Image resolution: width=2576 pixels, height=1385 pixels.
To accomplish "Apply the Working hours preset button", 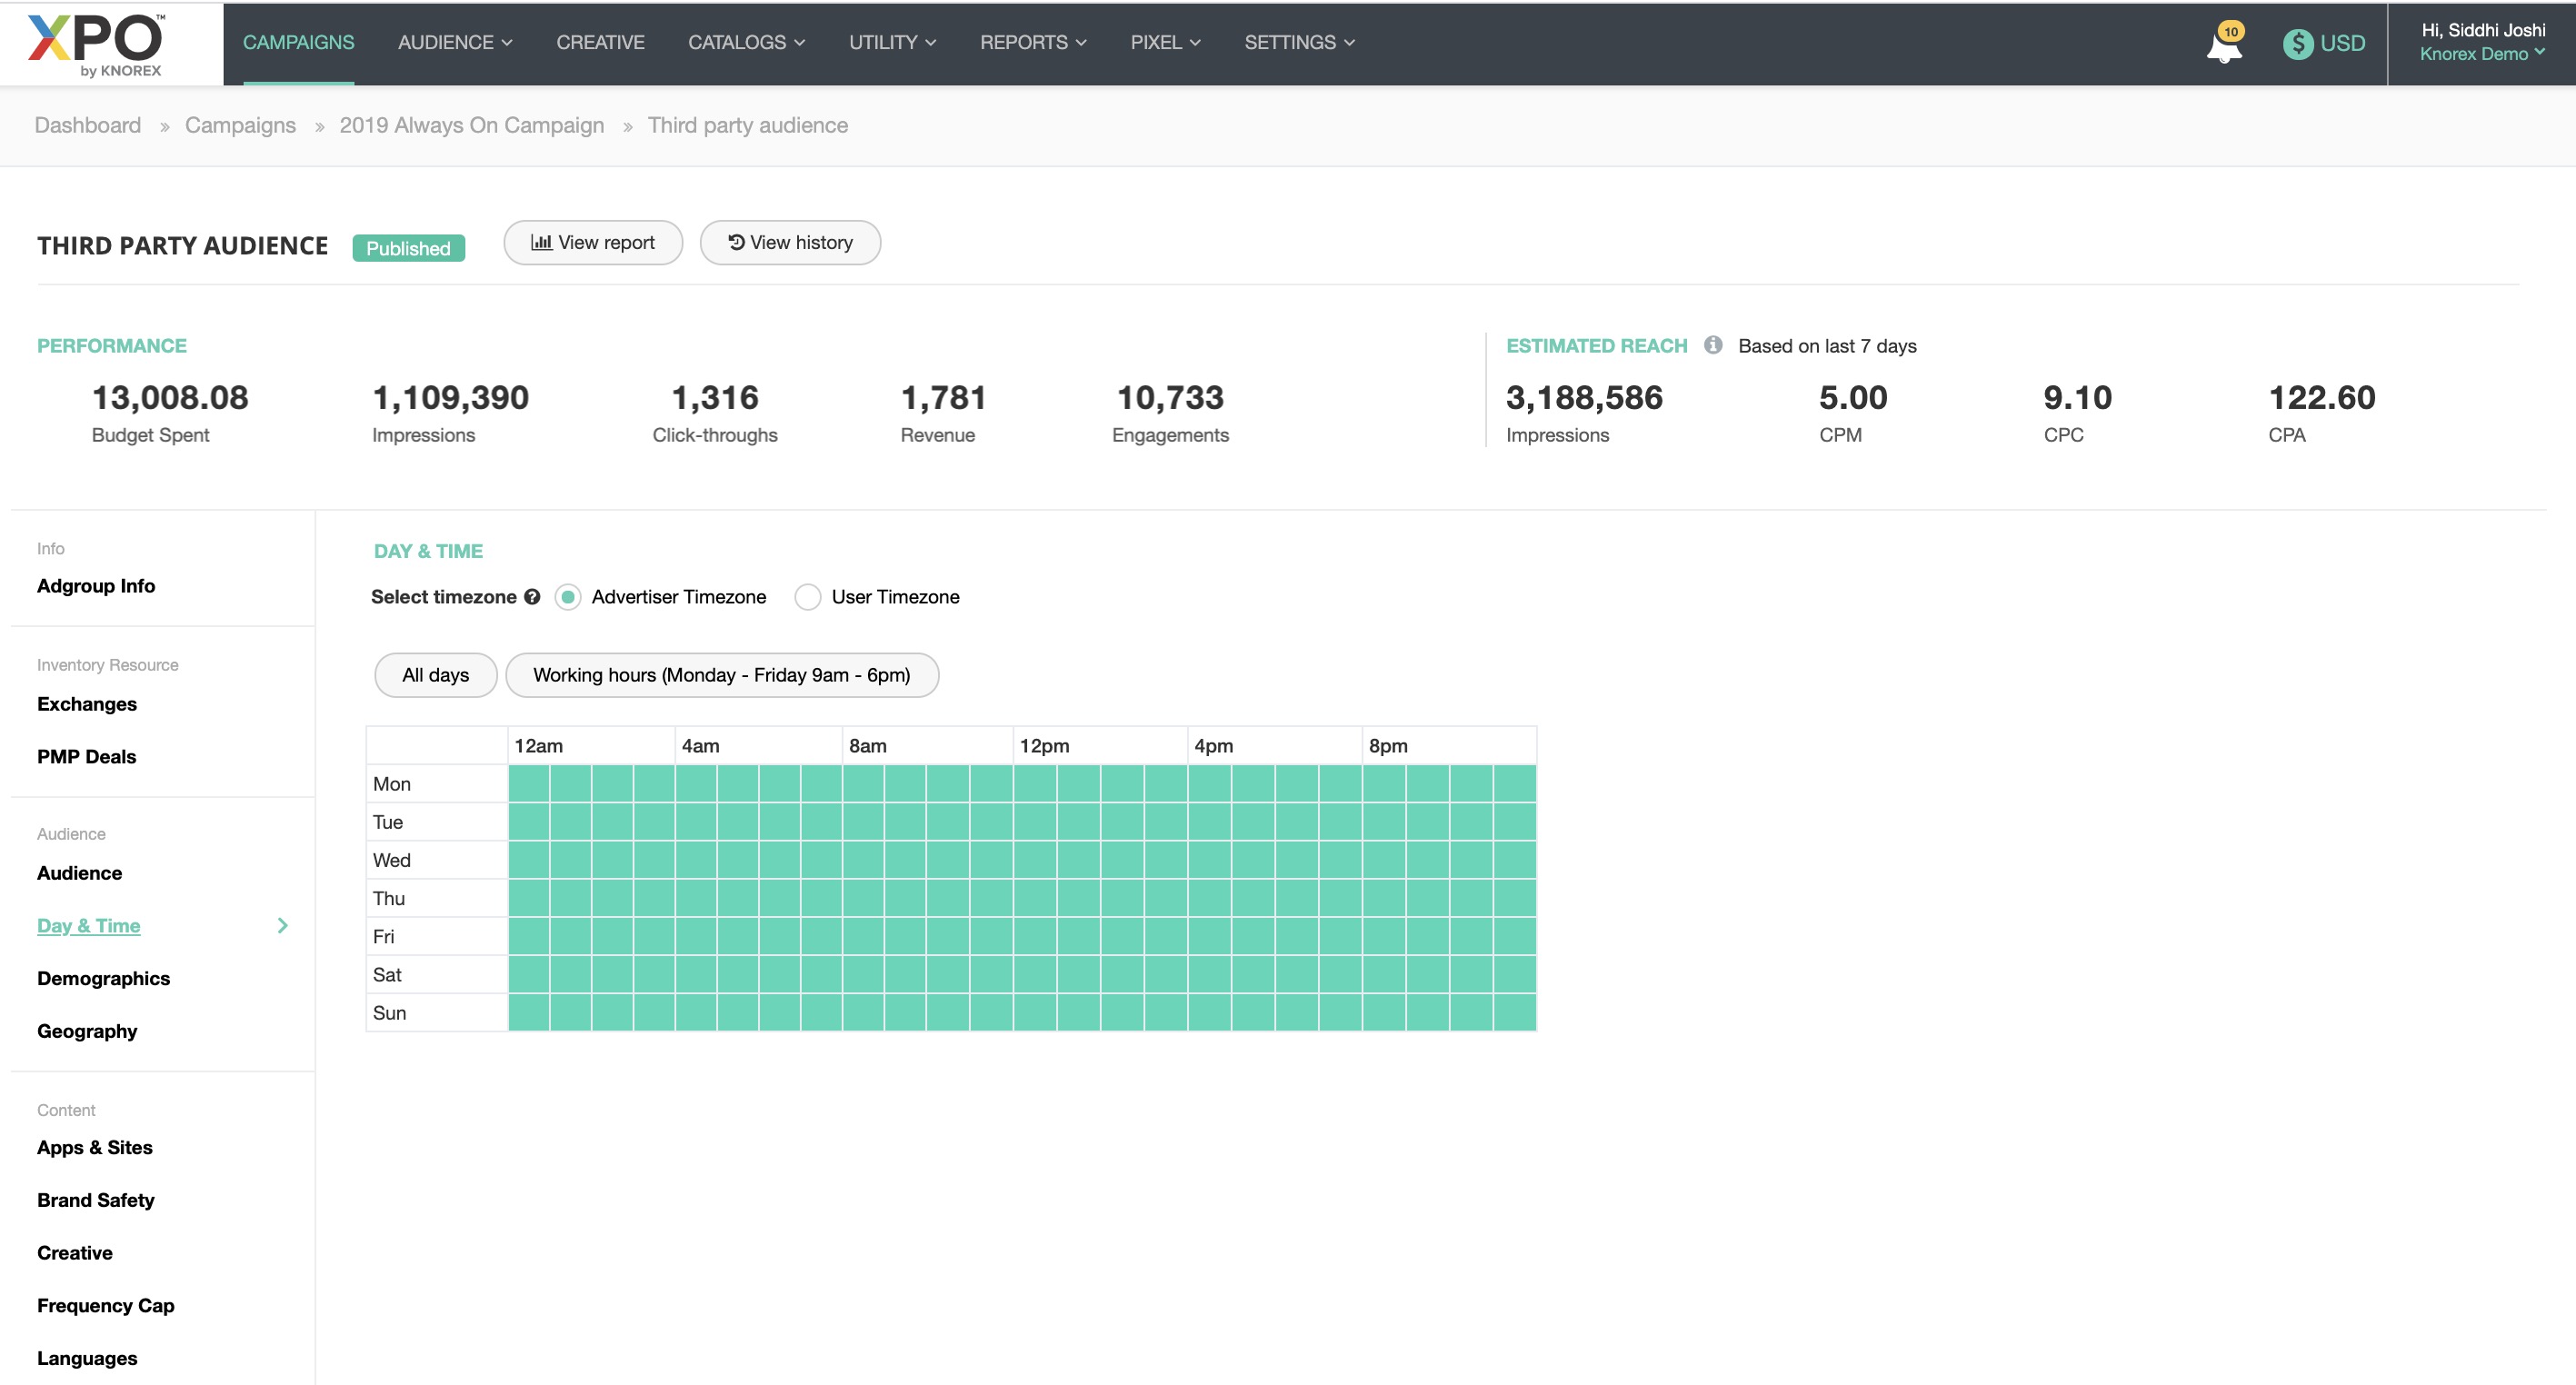I will coord(721,675).
